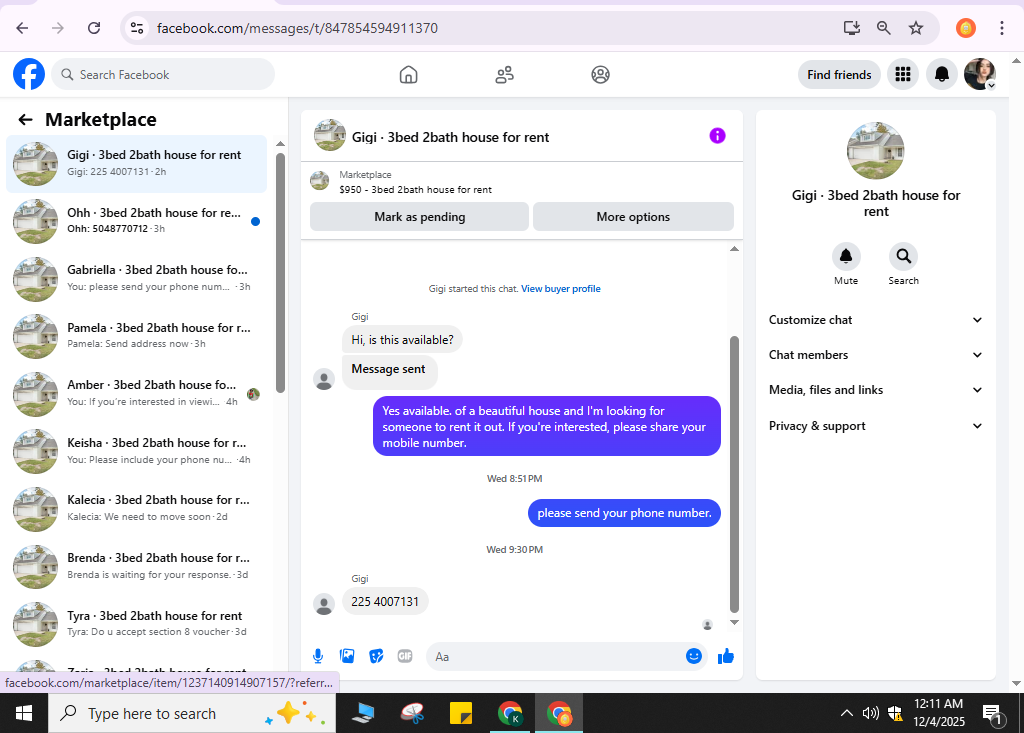Click the back arrow beside Marketplace heading
1024x733 pixels.
point(25,120)
